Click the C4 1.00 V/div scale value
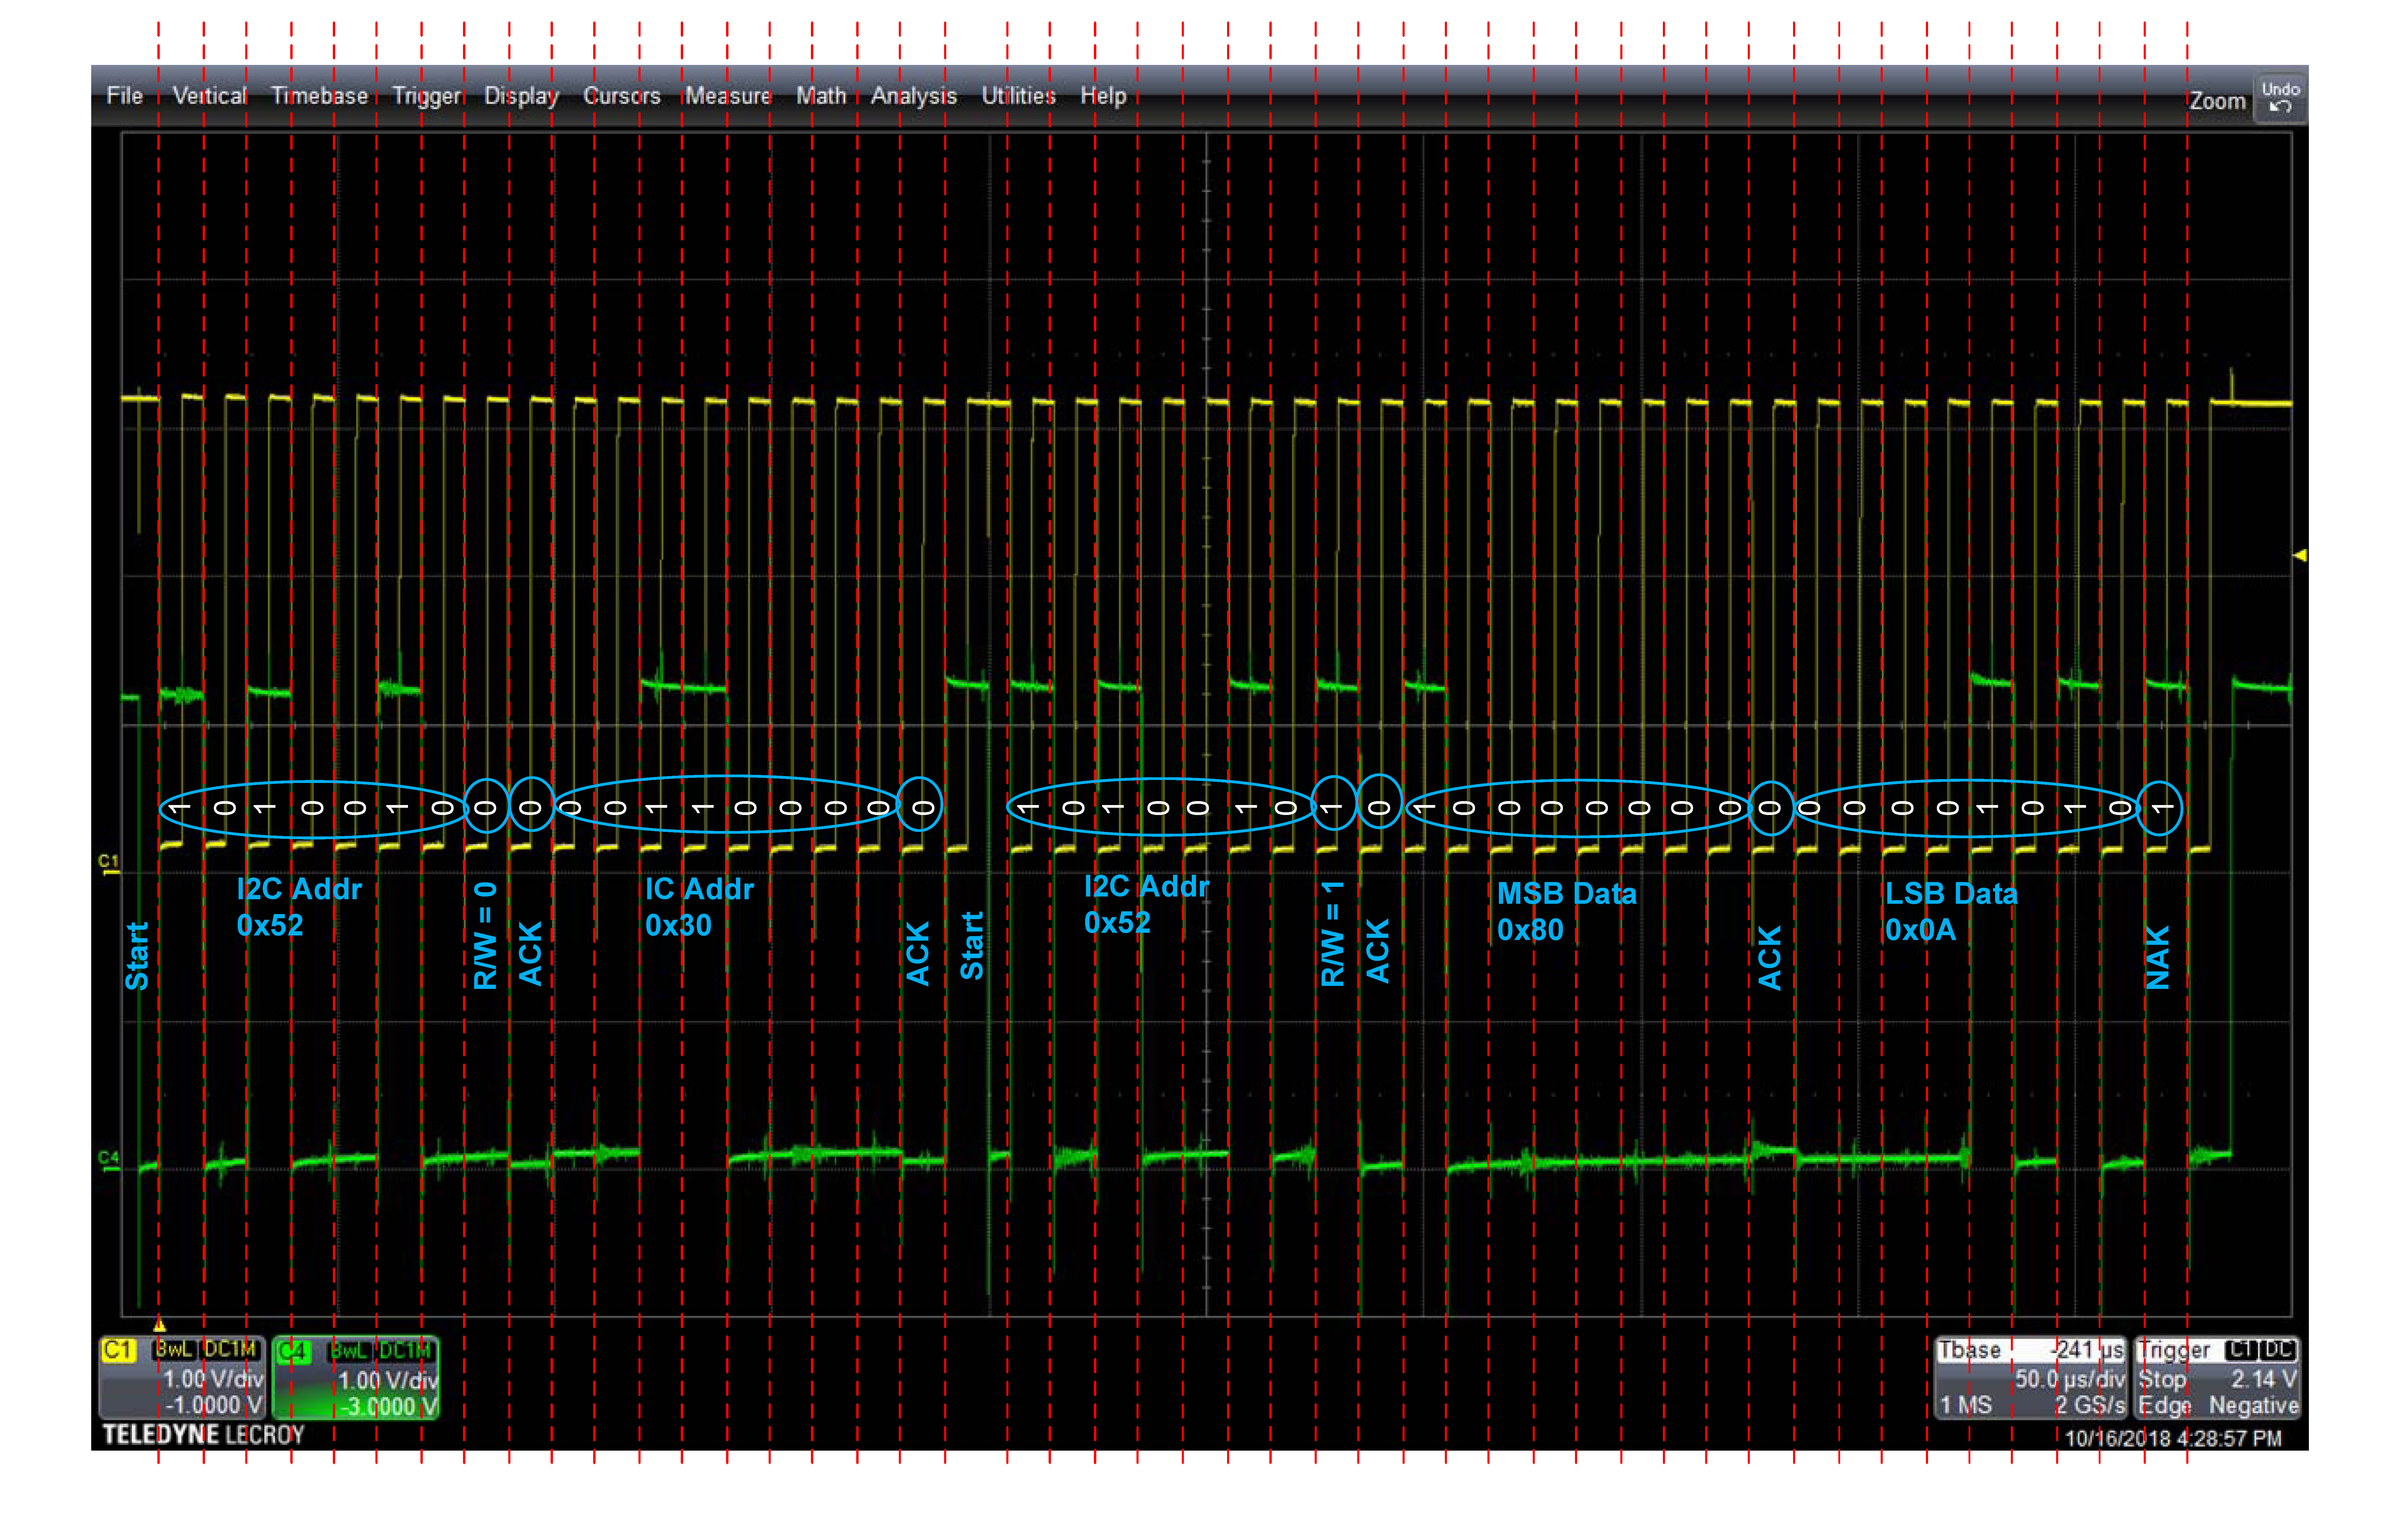2401x1540 pixels. click(388, 1380)
